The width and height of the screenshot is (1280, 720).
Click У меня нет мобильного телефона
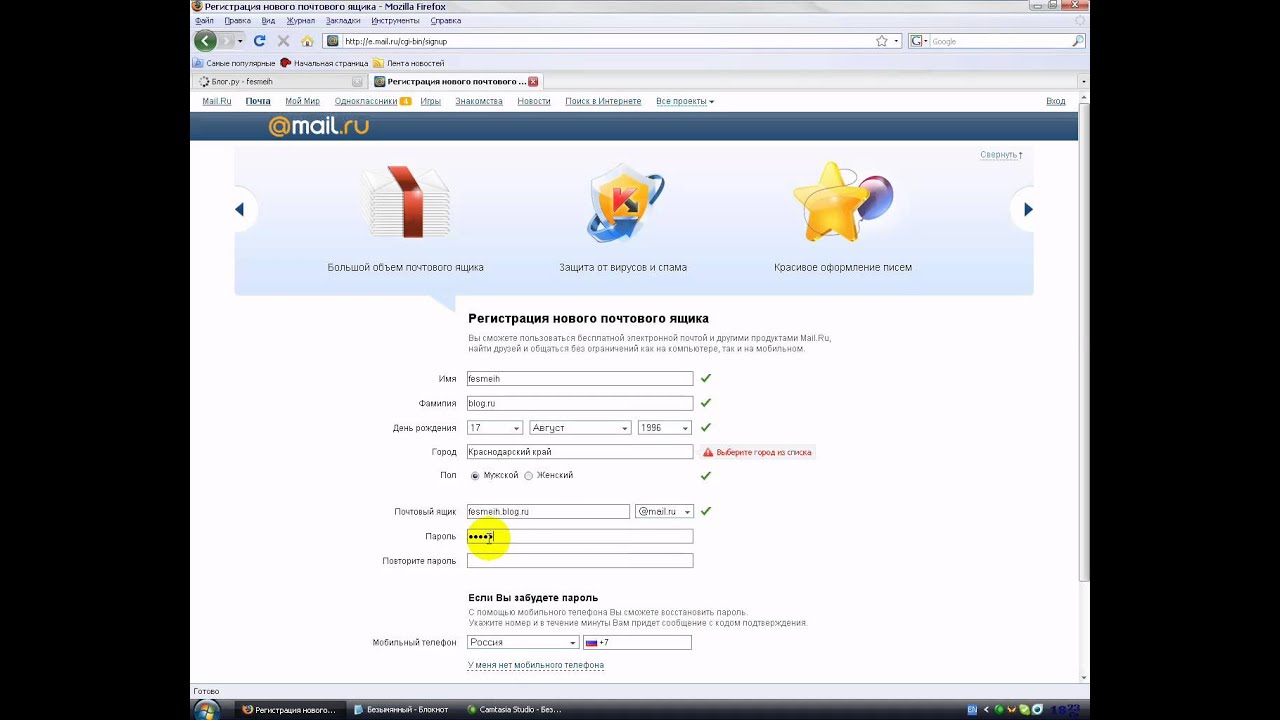tap(536, 665)
